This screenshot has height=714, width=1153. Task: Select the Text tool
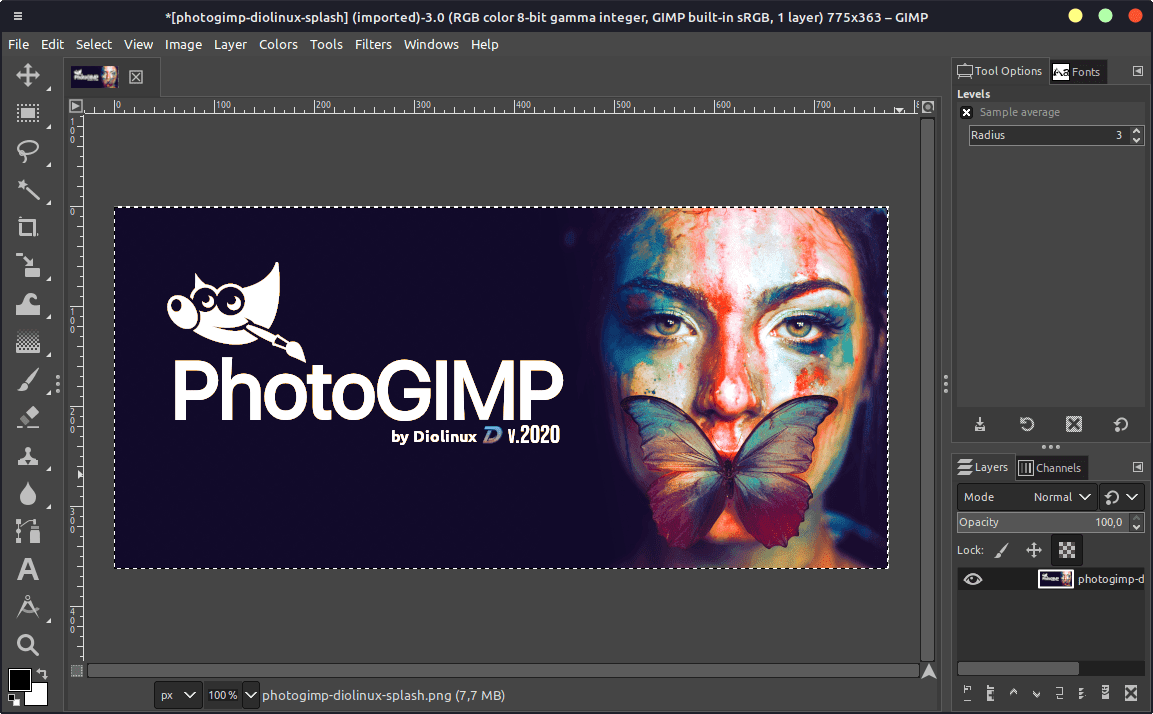(x=28, y=570)
